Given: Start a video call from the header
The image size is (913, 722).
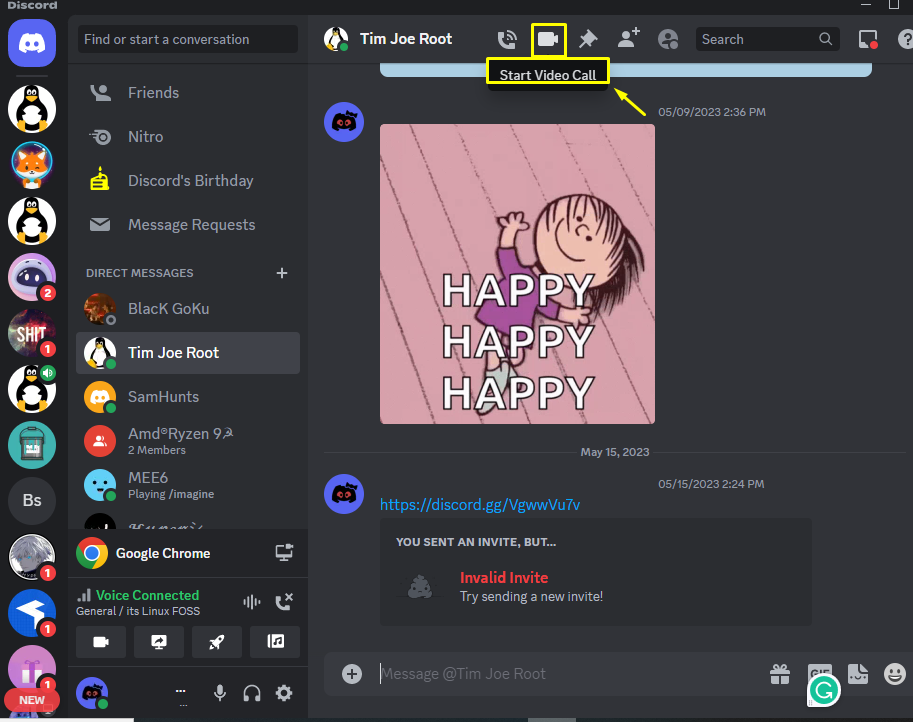Looking at the screenshot, I should (548, 40).
